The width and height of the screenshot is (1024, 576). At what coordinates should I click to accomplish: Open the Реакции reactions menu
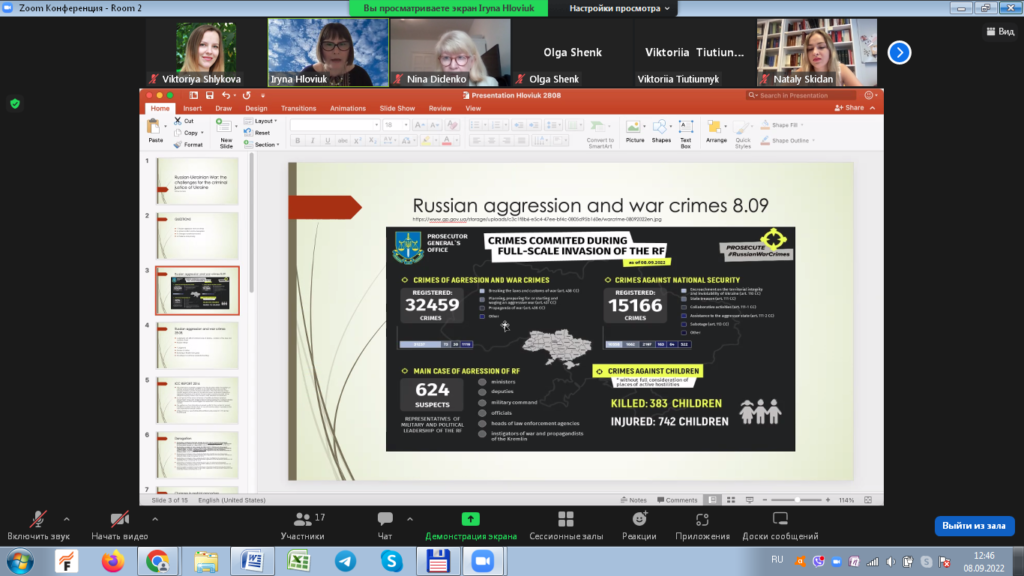[x=639, y=526]
